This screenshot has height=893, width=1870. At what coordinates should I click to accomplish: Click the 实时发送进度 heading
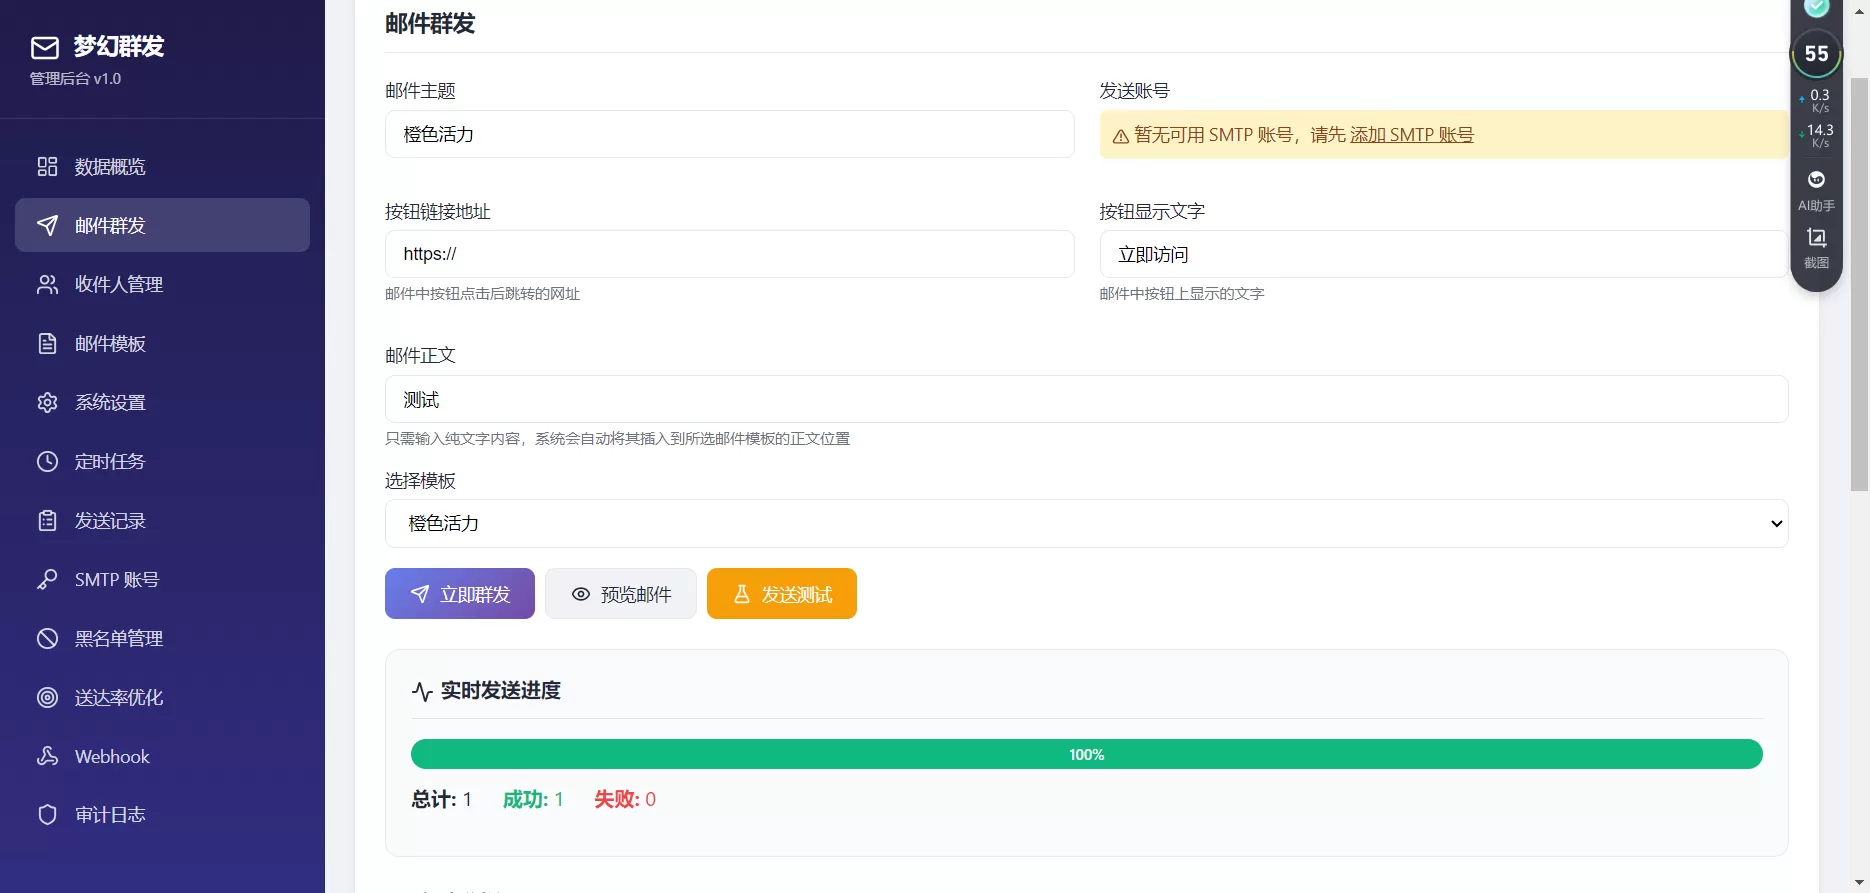500,690
